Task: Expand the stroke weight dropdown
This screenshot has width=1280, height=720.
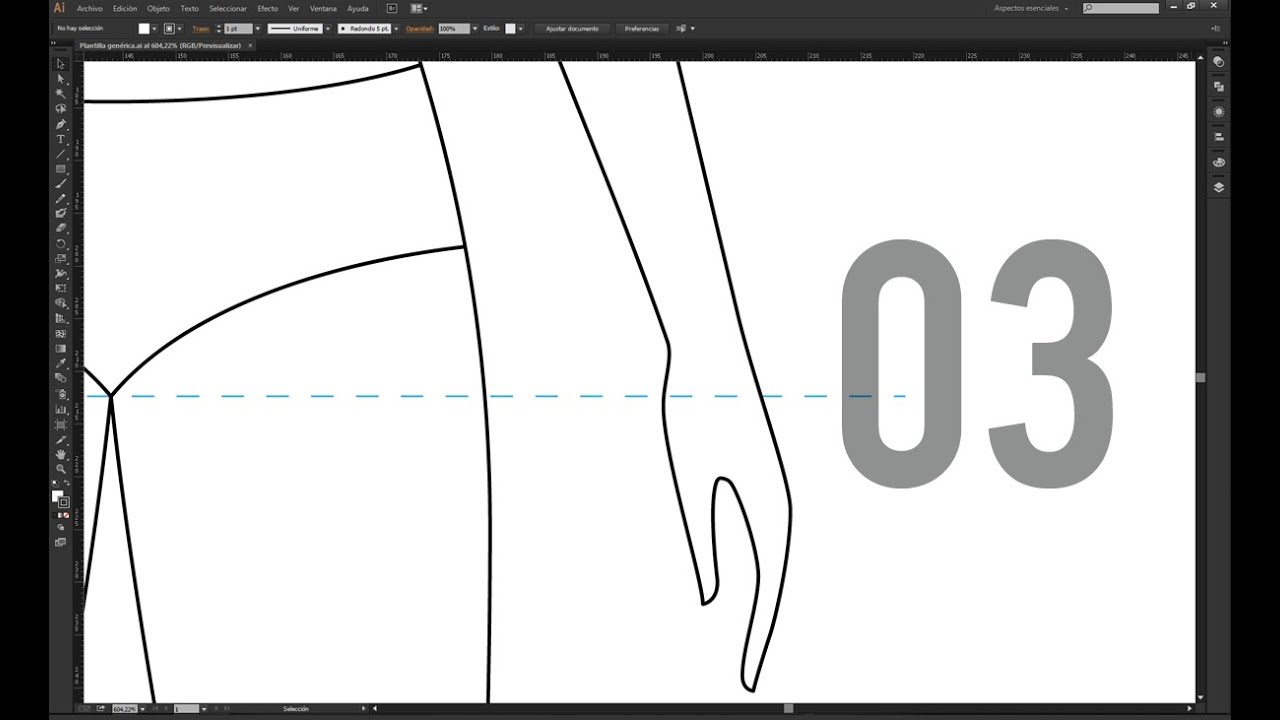Action: [258, 29]
